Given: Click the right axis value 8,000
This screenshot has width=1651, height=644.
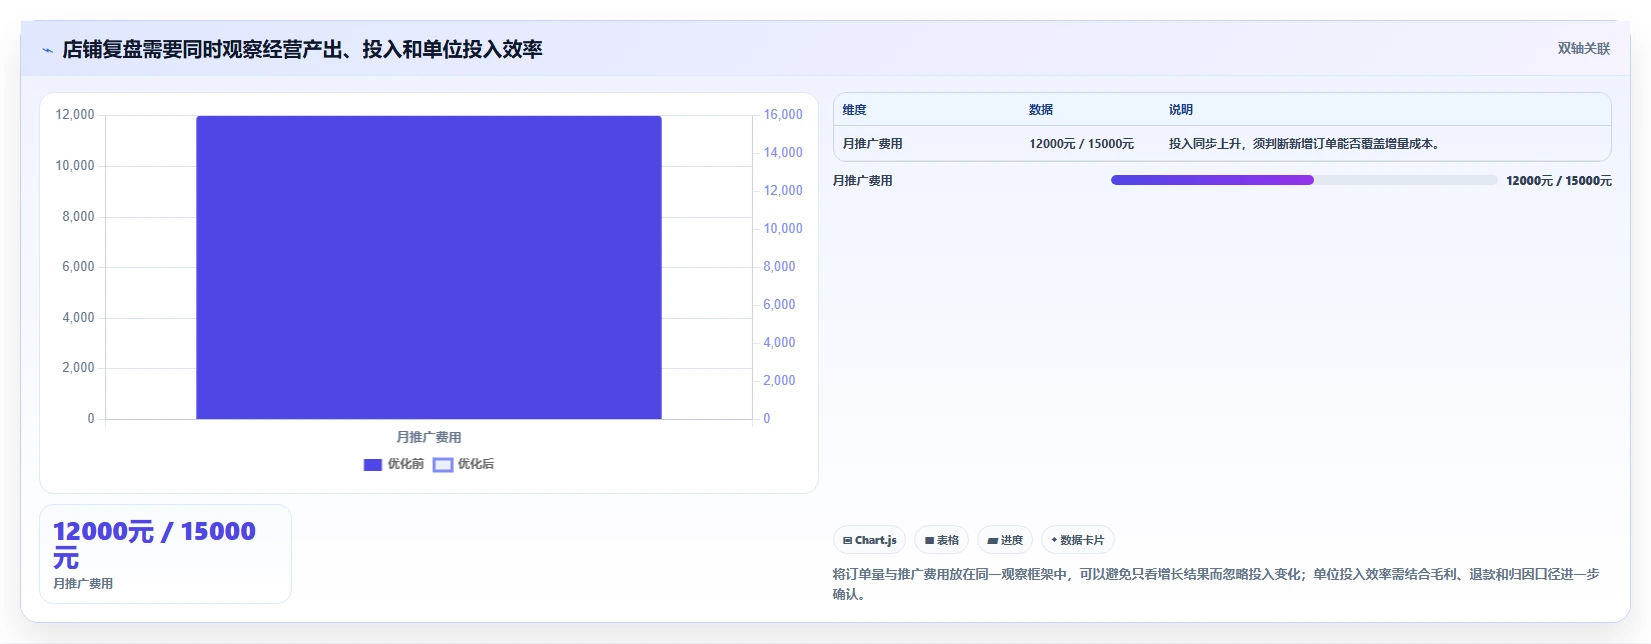Looking at the screenshot, I should pos(780,267).
